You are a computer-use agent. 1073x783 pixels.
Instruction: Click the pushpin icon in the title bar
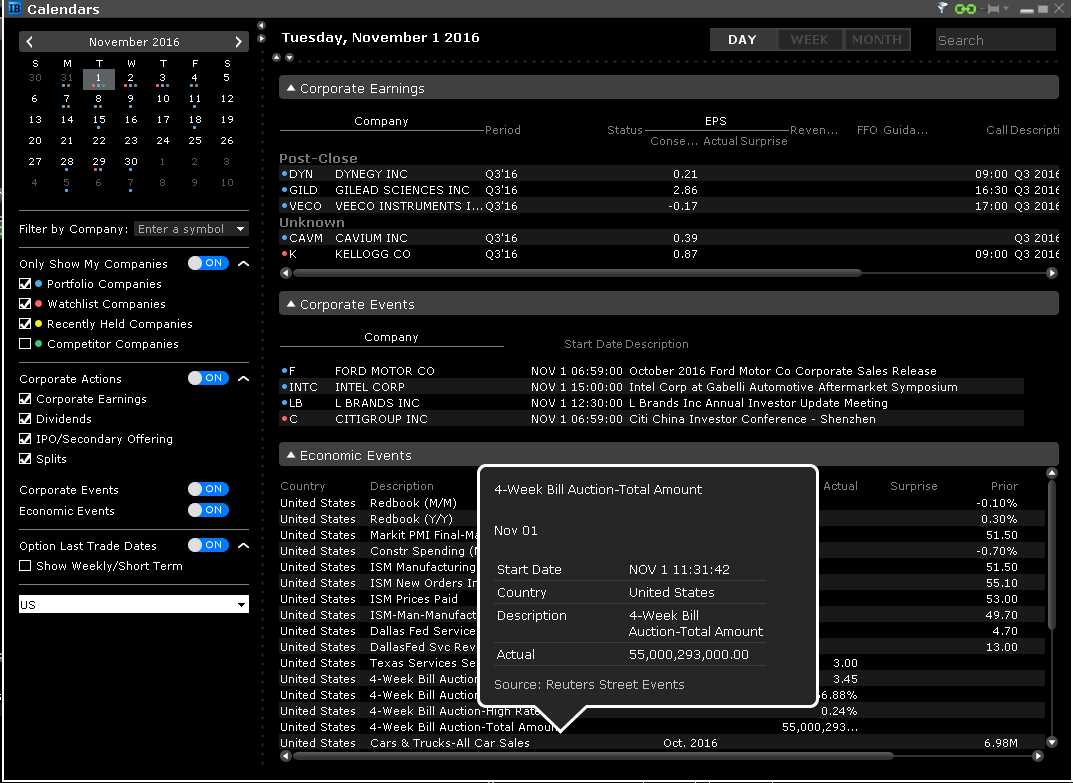992,9
